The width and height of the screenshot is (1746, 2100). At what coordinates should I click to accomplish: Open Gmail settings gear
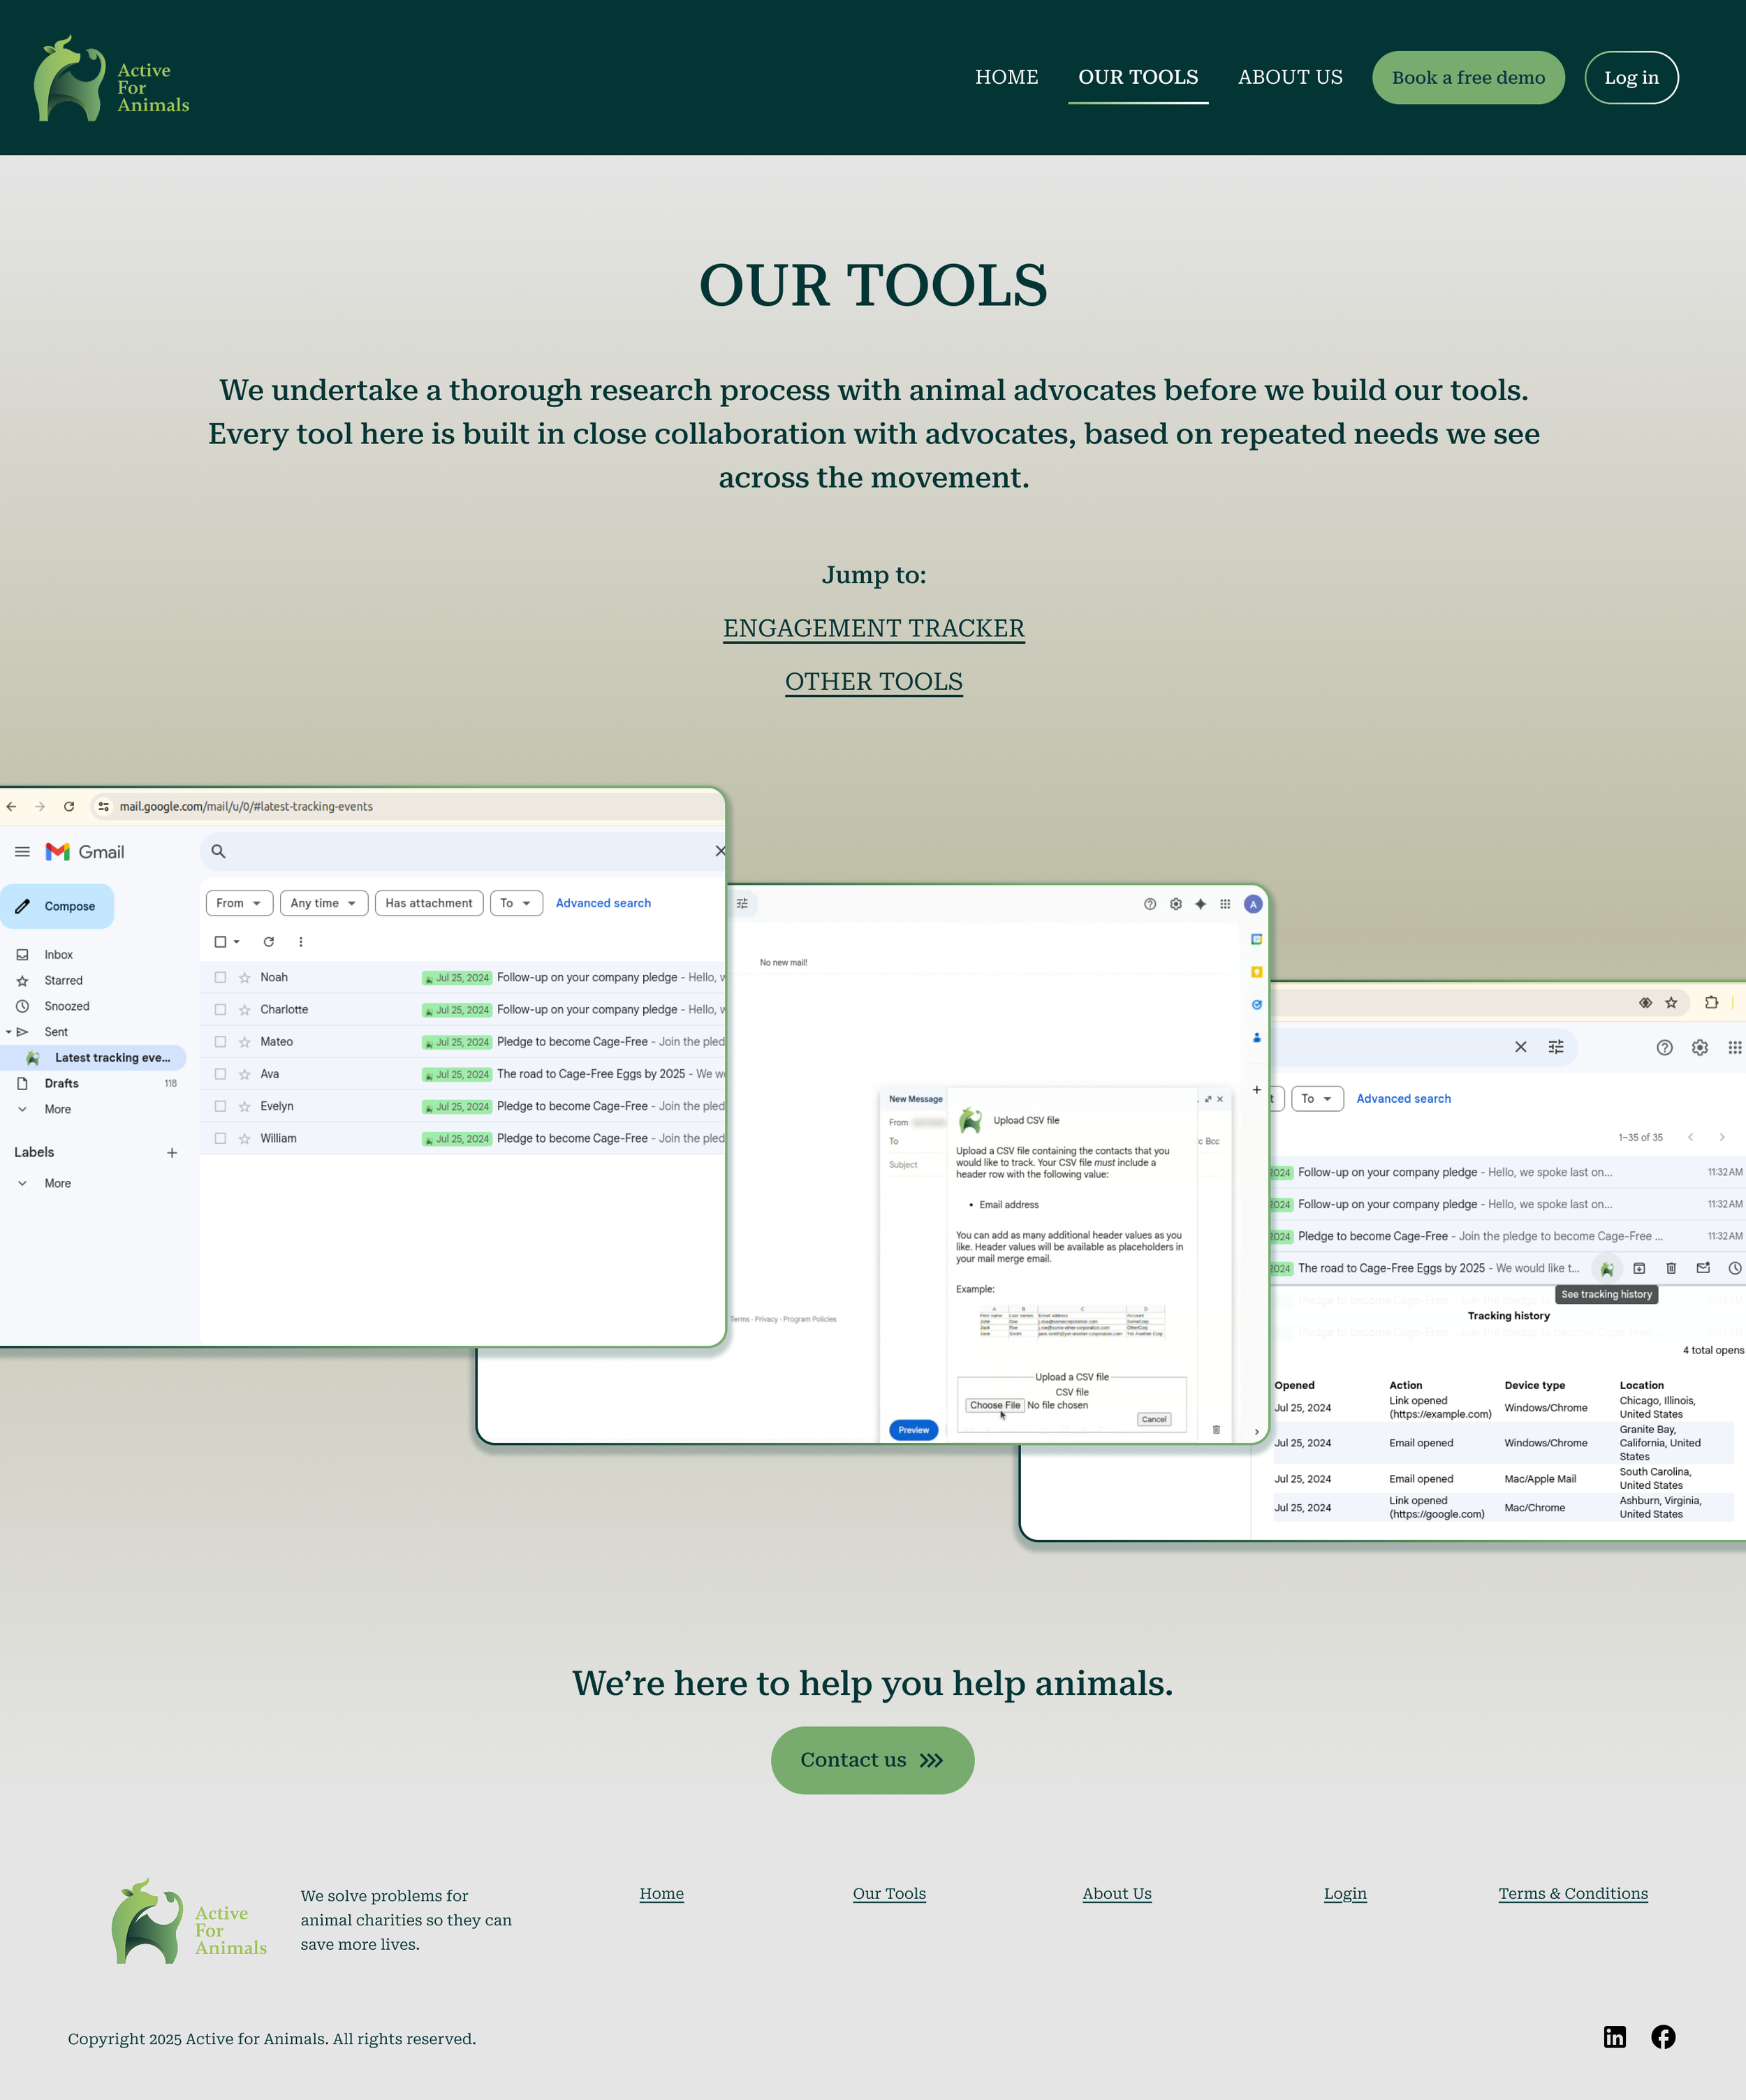[1175, 904]
